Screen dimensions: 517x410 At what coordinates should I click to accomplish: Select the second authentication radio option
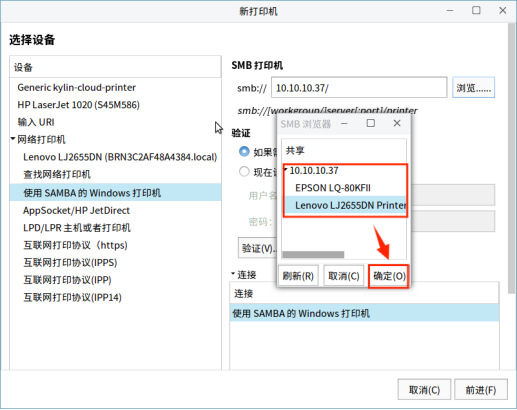244,172
